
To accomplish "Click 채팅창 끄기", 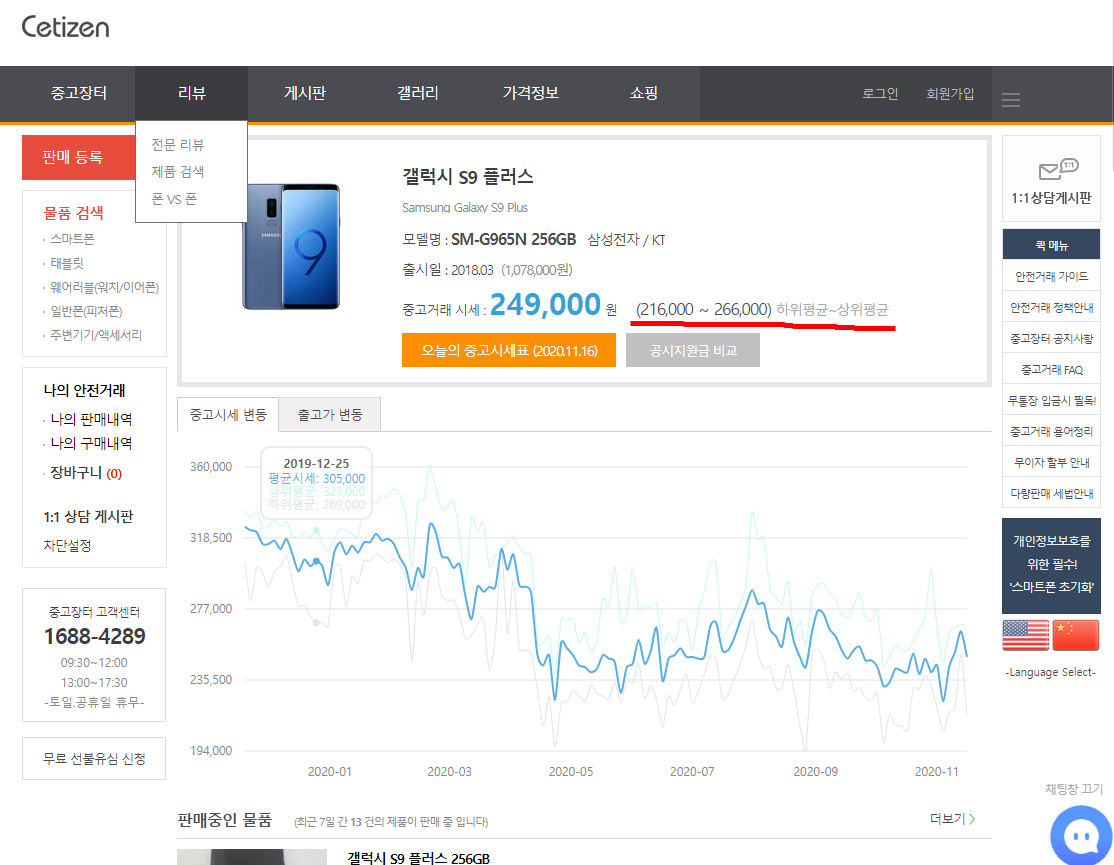I will pyautogui.click(x=1074, y=789).
